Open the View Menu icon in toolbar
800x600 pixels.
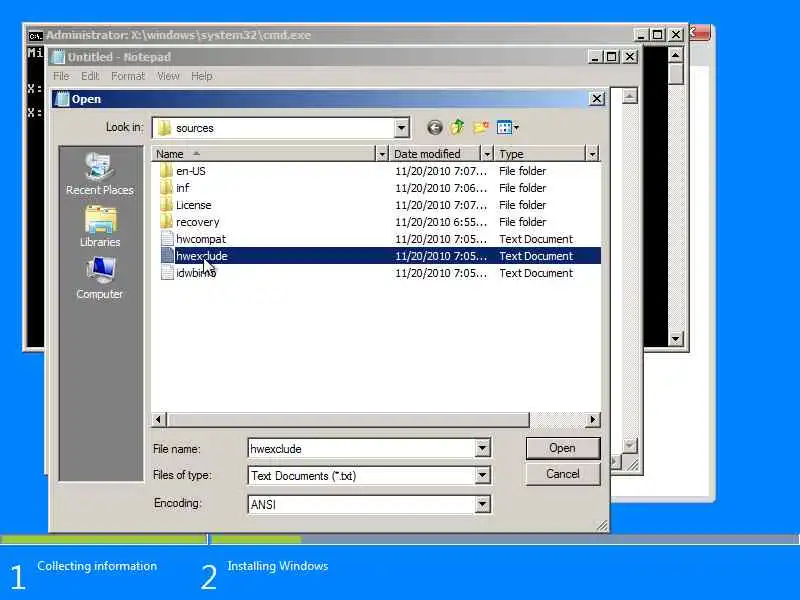[x=508, y=127]
